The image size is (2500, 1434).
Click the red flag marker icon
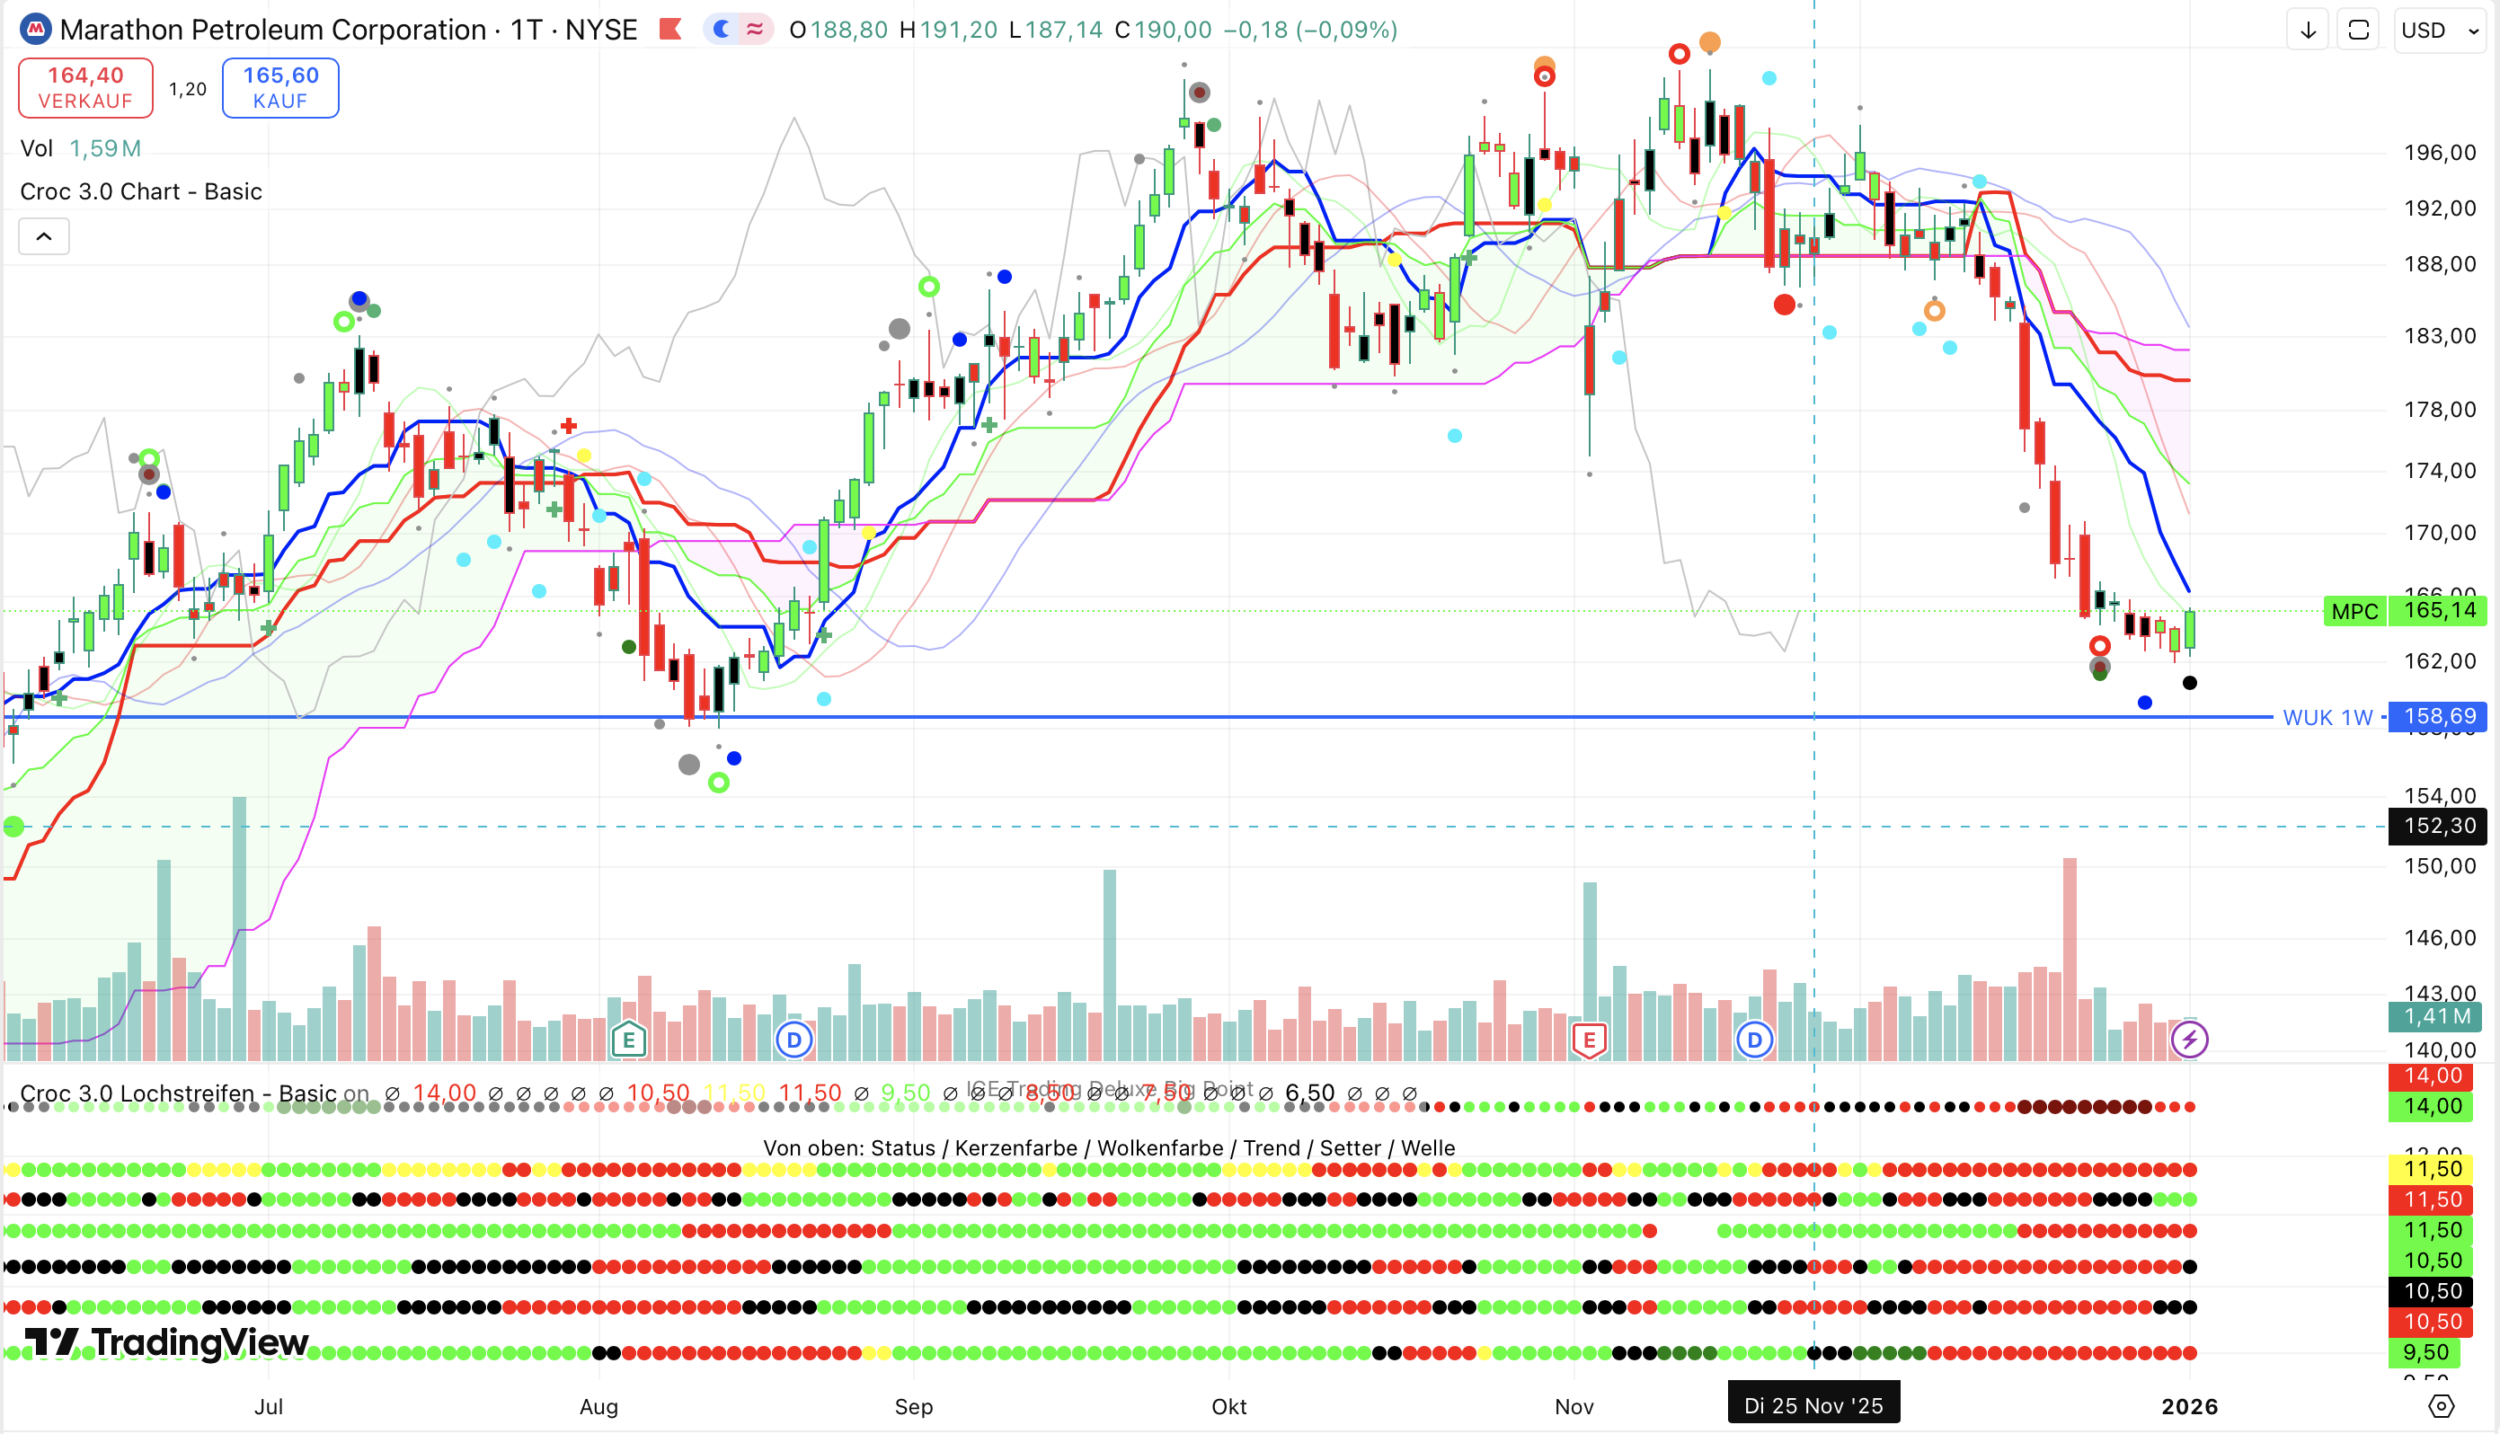[671, 29]
